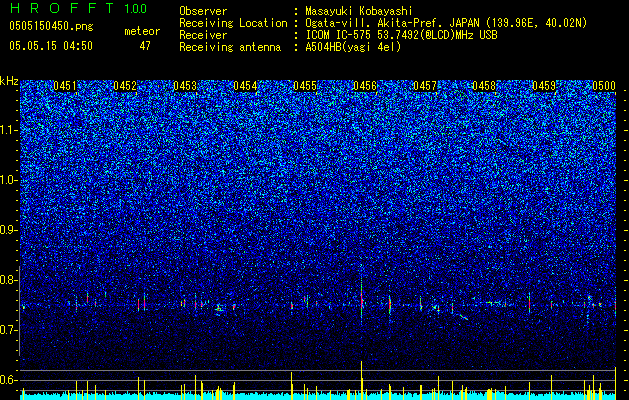Select the observer name Masayuki Kobayashi
The width and height of the screenshot is (629, 400).
pyautogui.click(x=359, y=11)
